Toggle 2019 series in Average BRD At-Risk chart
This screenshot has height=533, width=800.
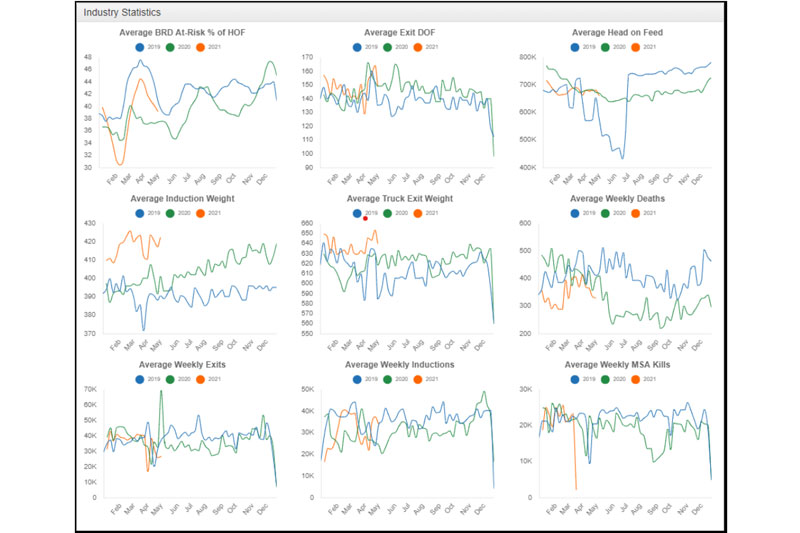147,47
